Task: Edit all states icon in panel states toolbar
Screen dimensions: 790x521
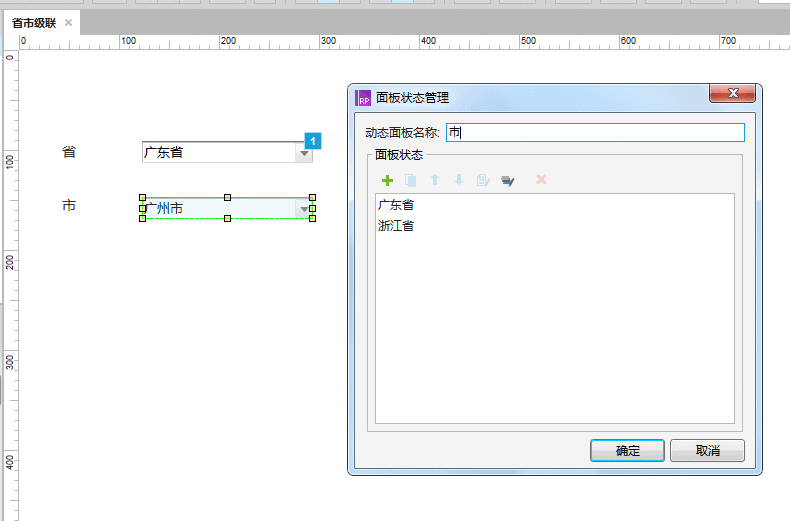Action: pyautogui.click(x=507, y=180)
